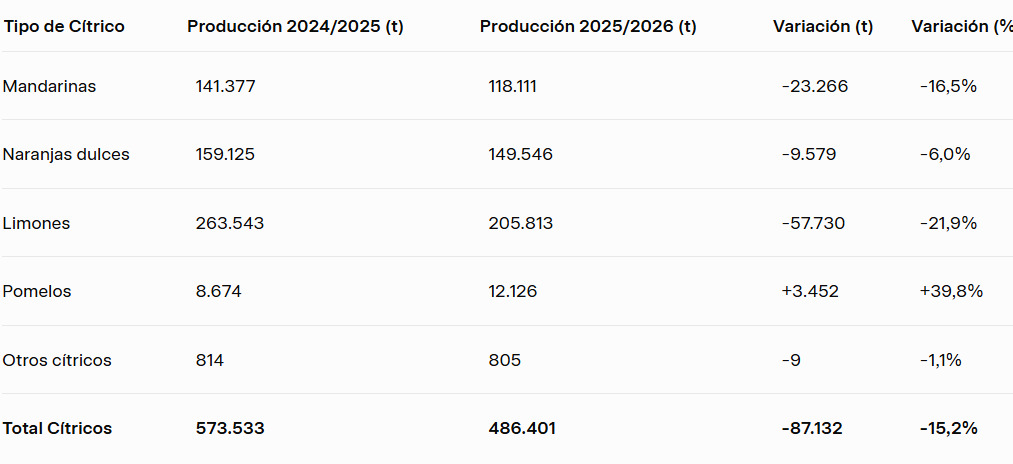Click the total variation value -87.132

(812, 428)
